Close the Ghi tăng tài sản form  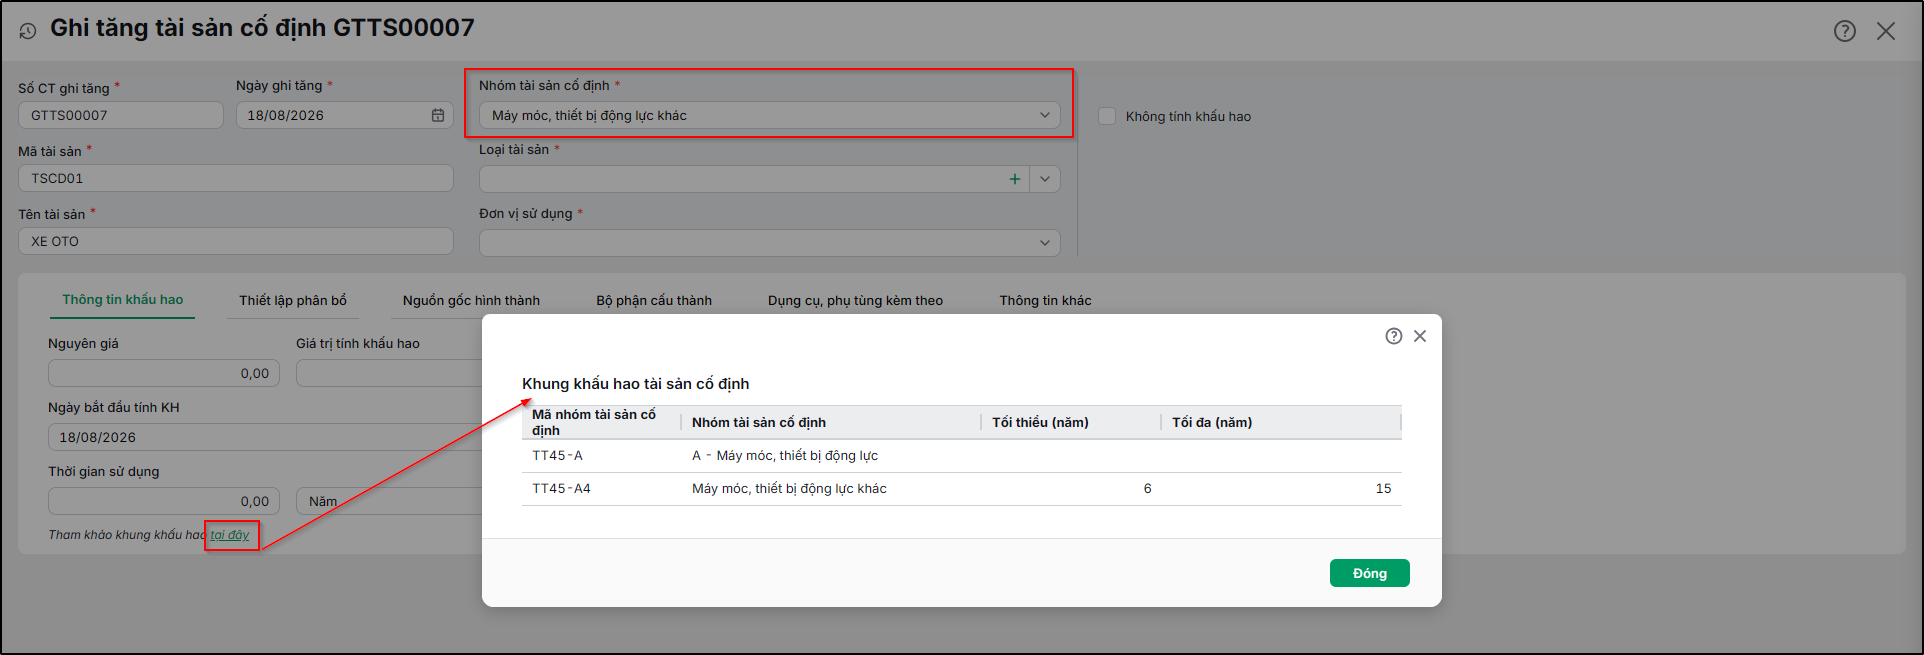[1886, 31]
